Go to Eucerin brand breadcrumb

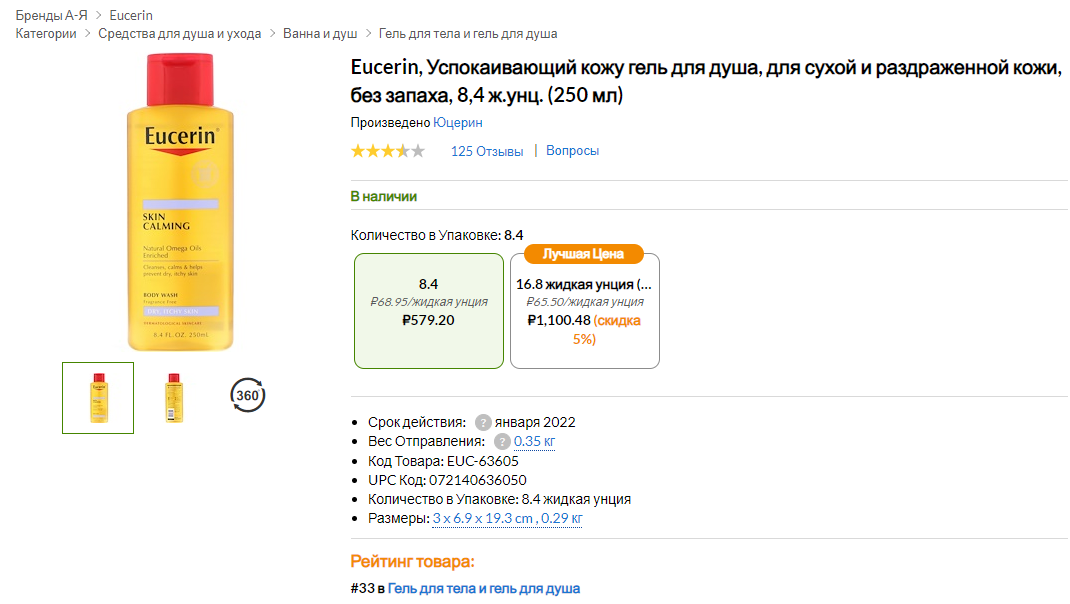pyautogui.click(x=131, y=15)
